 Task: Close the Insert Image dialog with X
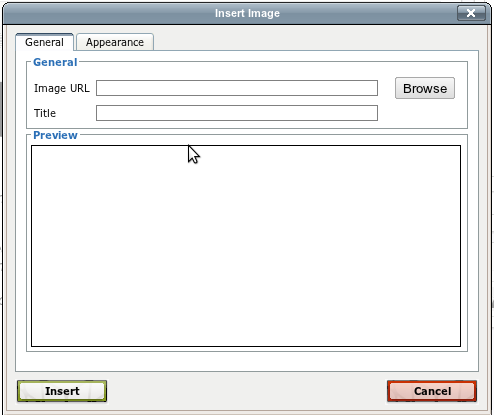click(x=471, y=13)
